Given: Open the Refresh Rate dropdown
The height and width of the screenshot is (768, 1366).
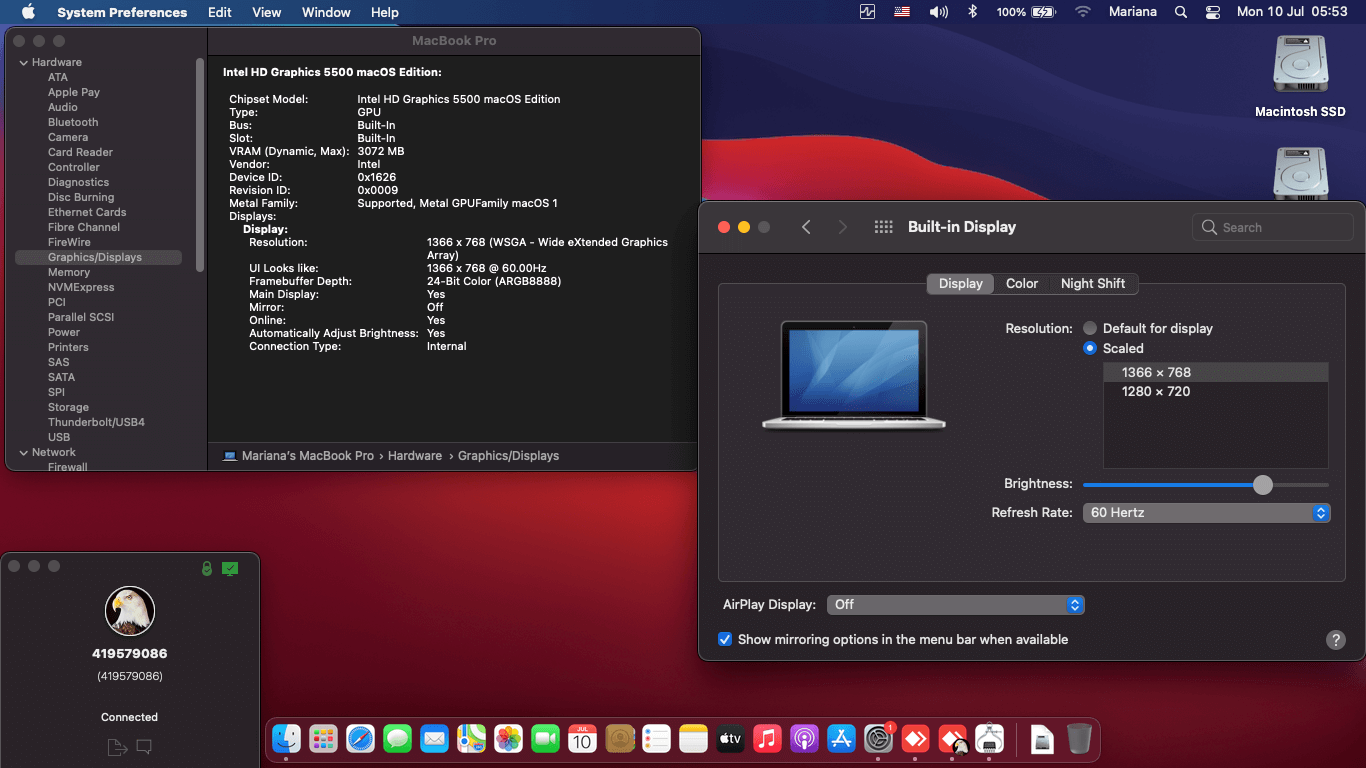Looking at the screenshot, I should [1206, 512].
